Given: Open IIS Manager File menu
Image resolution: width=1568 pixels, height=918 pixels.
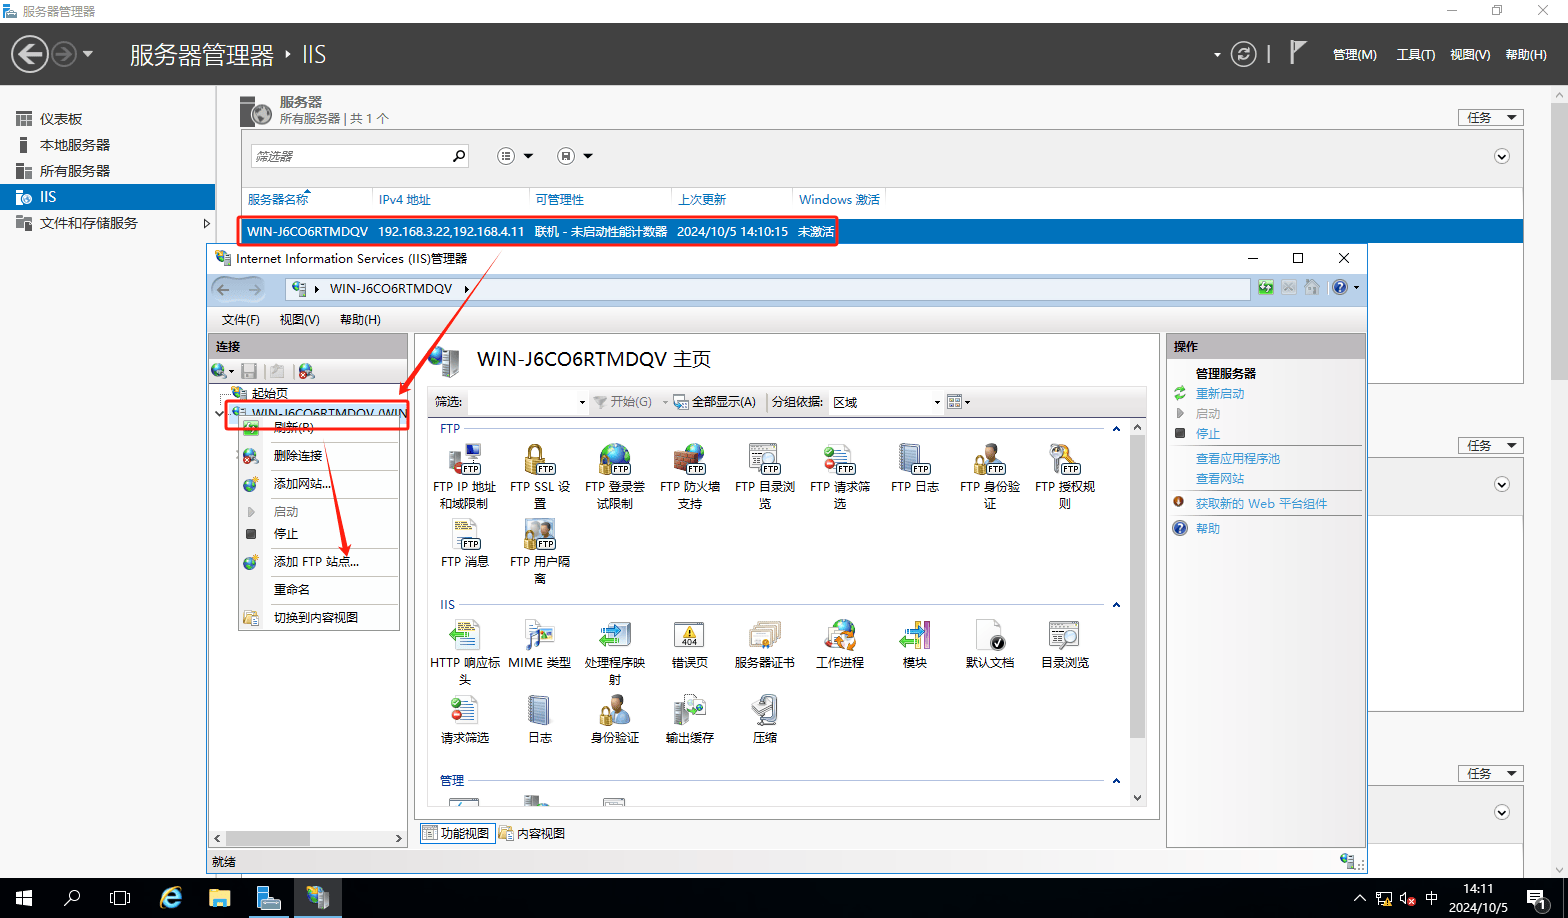Looking at the screenshot, I should pyautogui.click(x=240, y=320).
